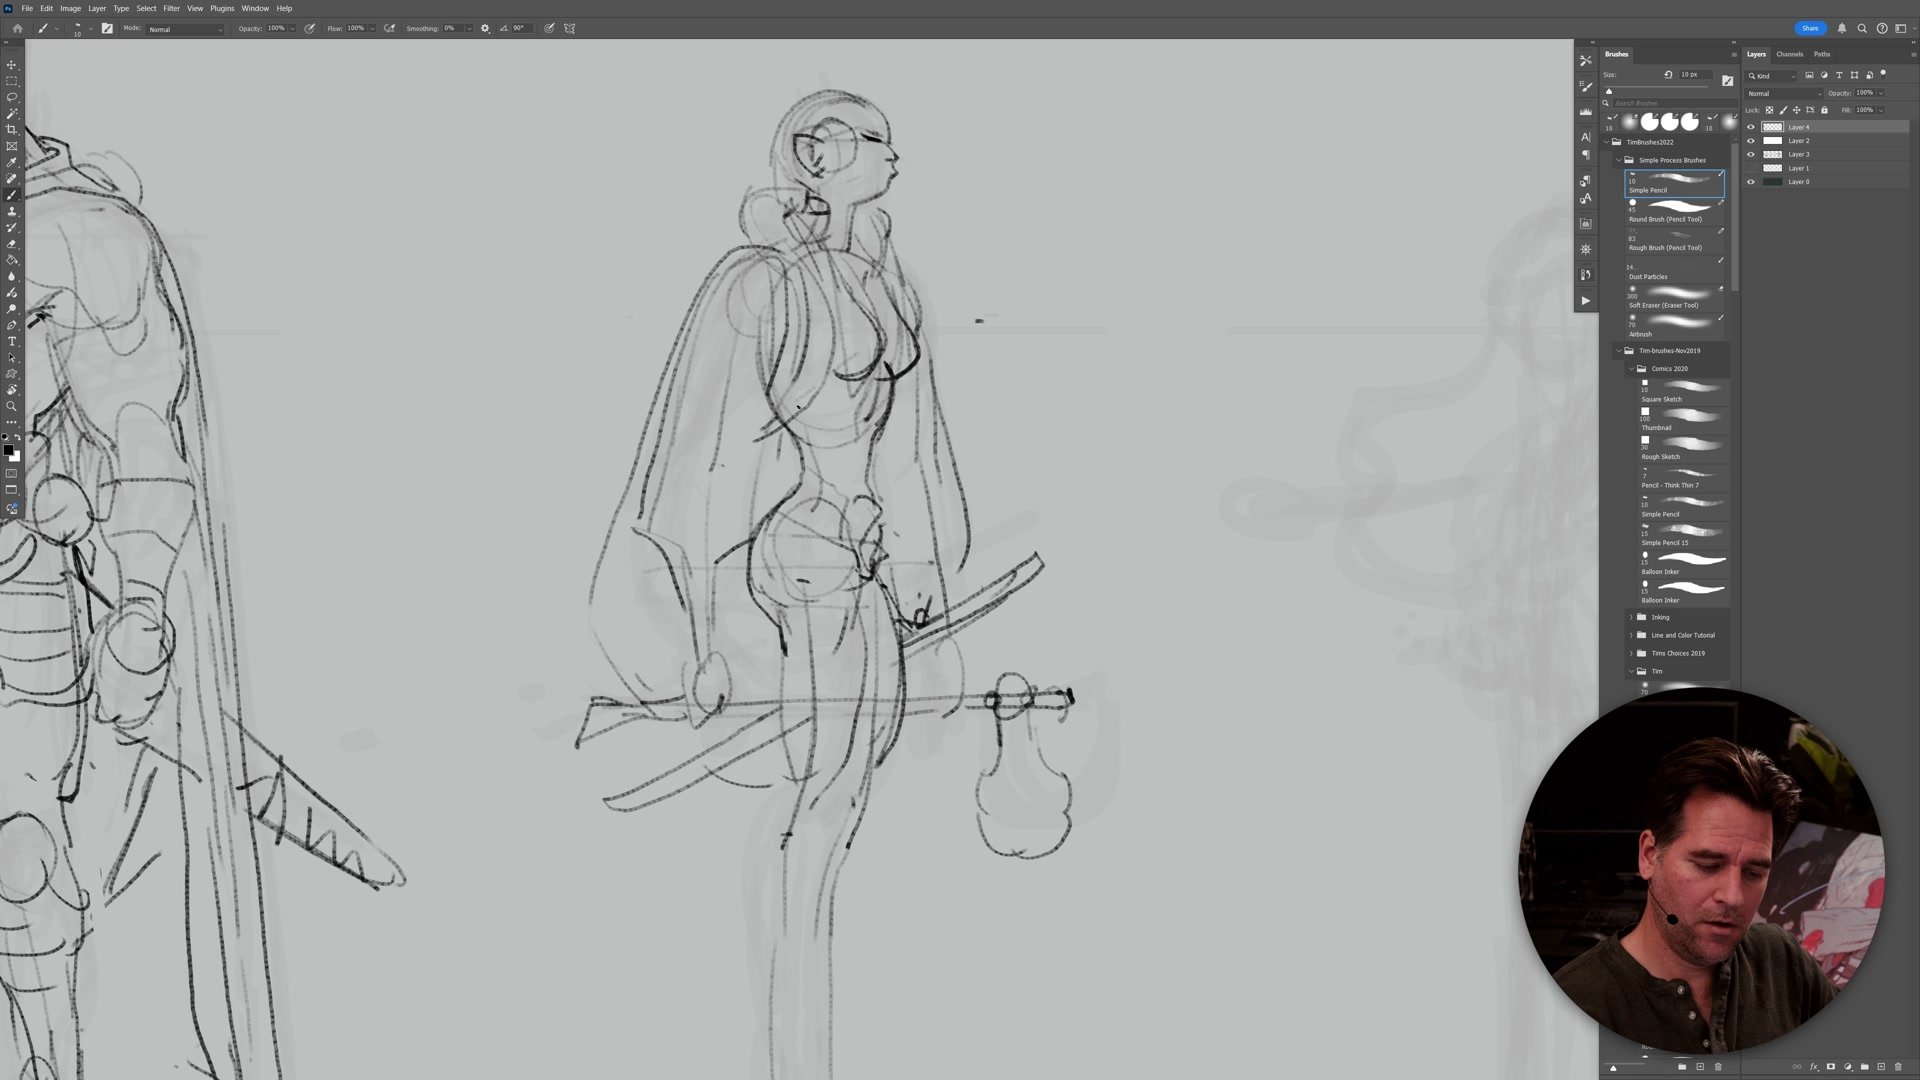Click the foreground color swatch
The width and height of the screenshot is (1920, 1080).
[x=8, y=450]
